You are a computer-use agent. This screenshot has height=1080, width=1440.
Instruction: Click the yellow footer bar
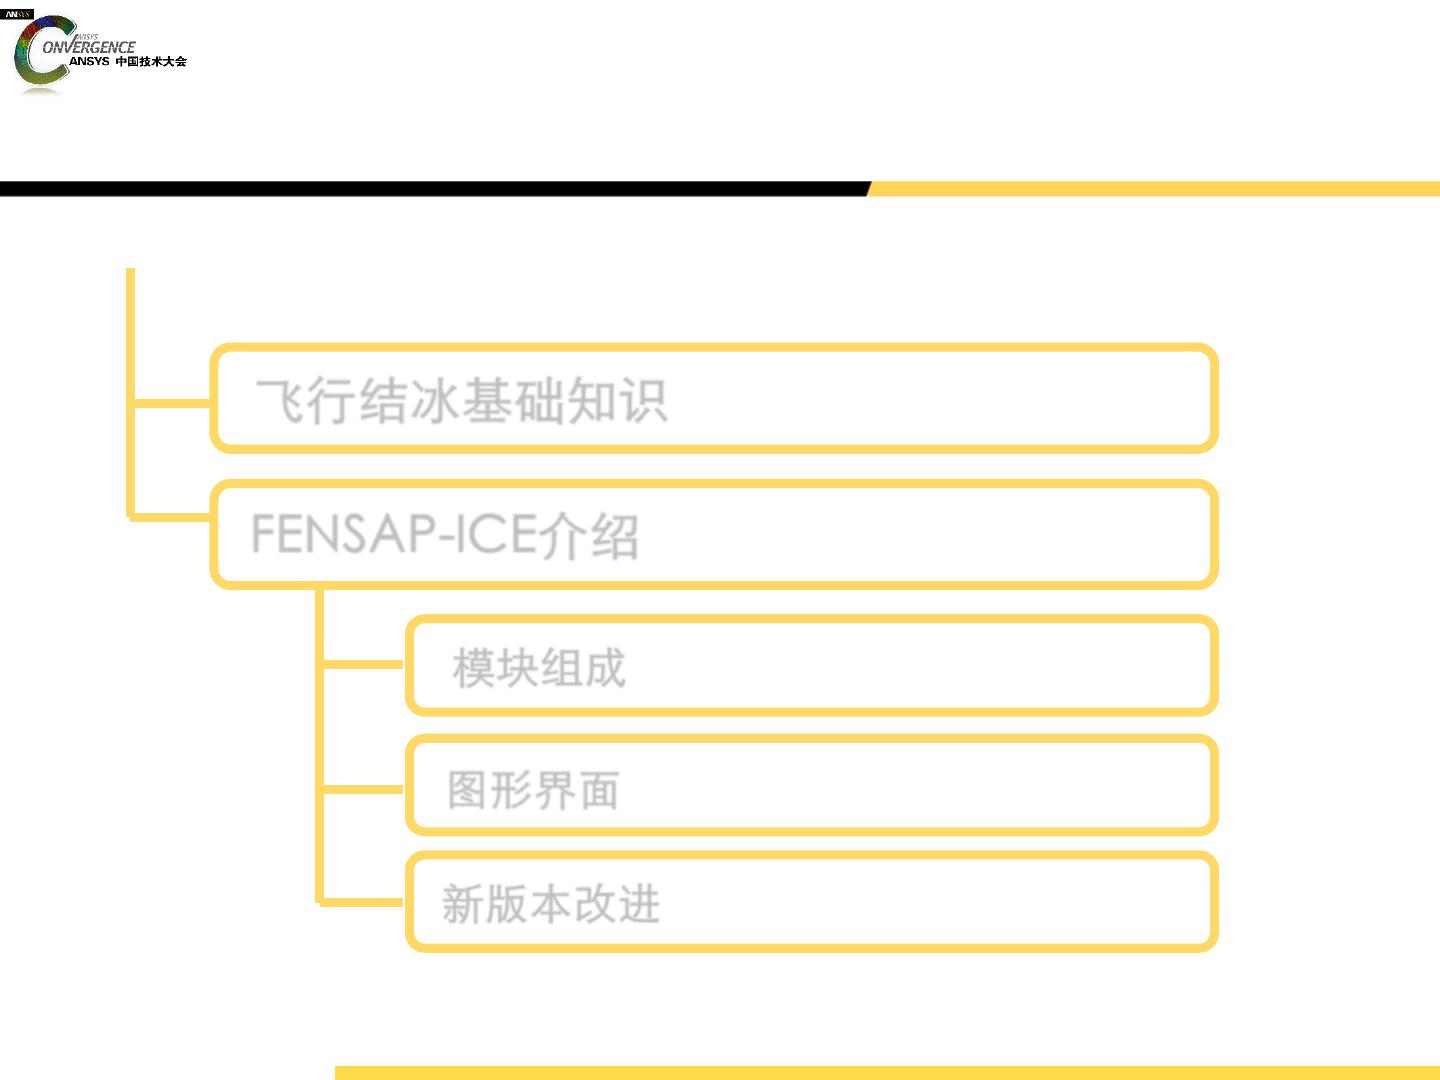[887, 1073]
